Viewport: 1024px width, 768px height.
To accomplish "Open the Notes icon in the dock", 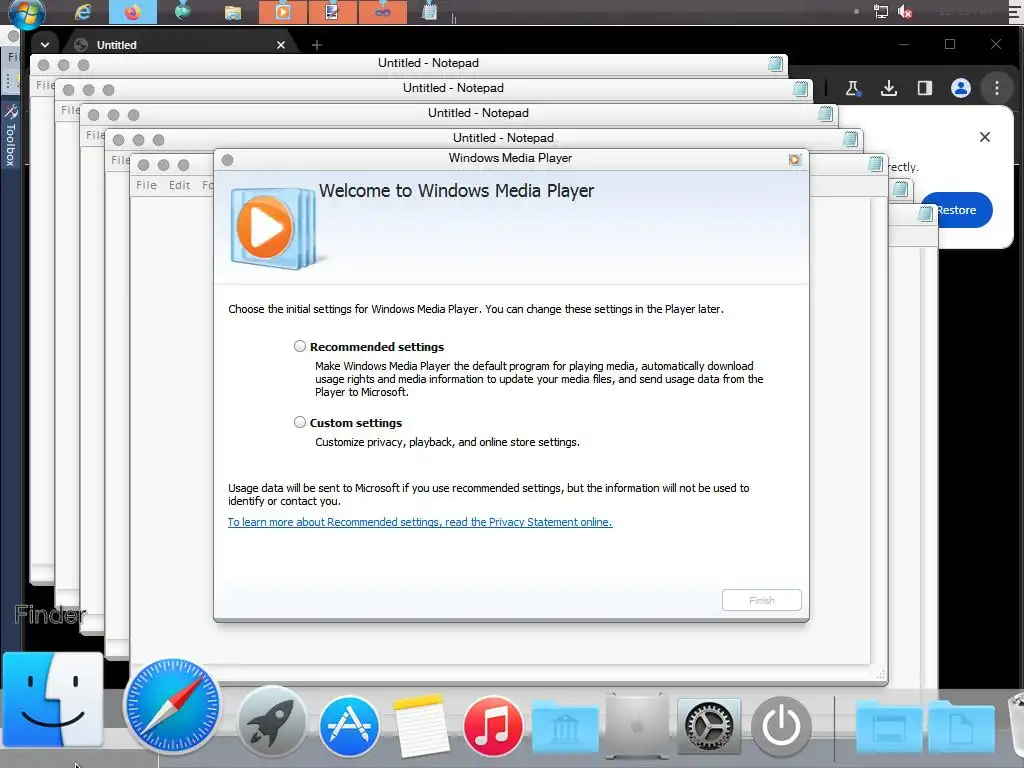I will point(421,726).
